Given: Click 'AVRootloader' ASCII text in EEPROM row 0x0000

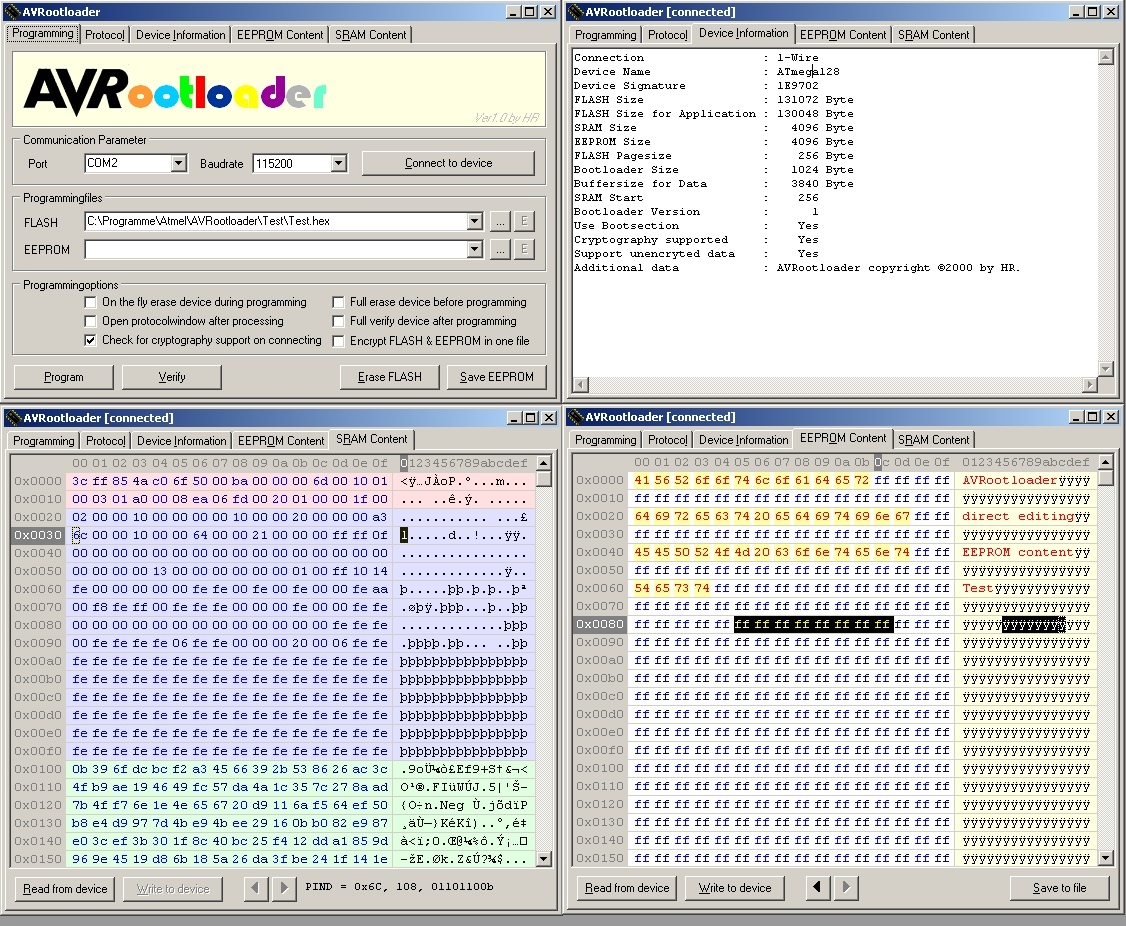Looking at the screenshot, I should tap(1010, 480).
